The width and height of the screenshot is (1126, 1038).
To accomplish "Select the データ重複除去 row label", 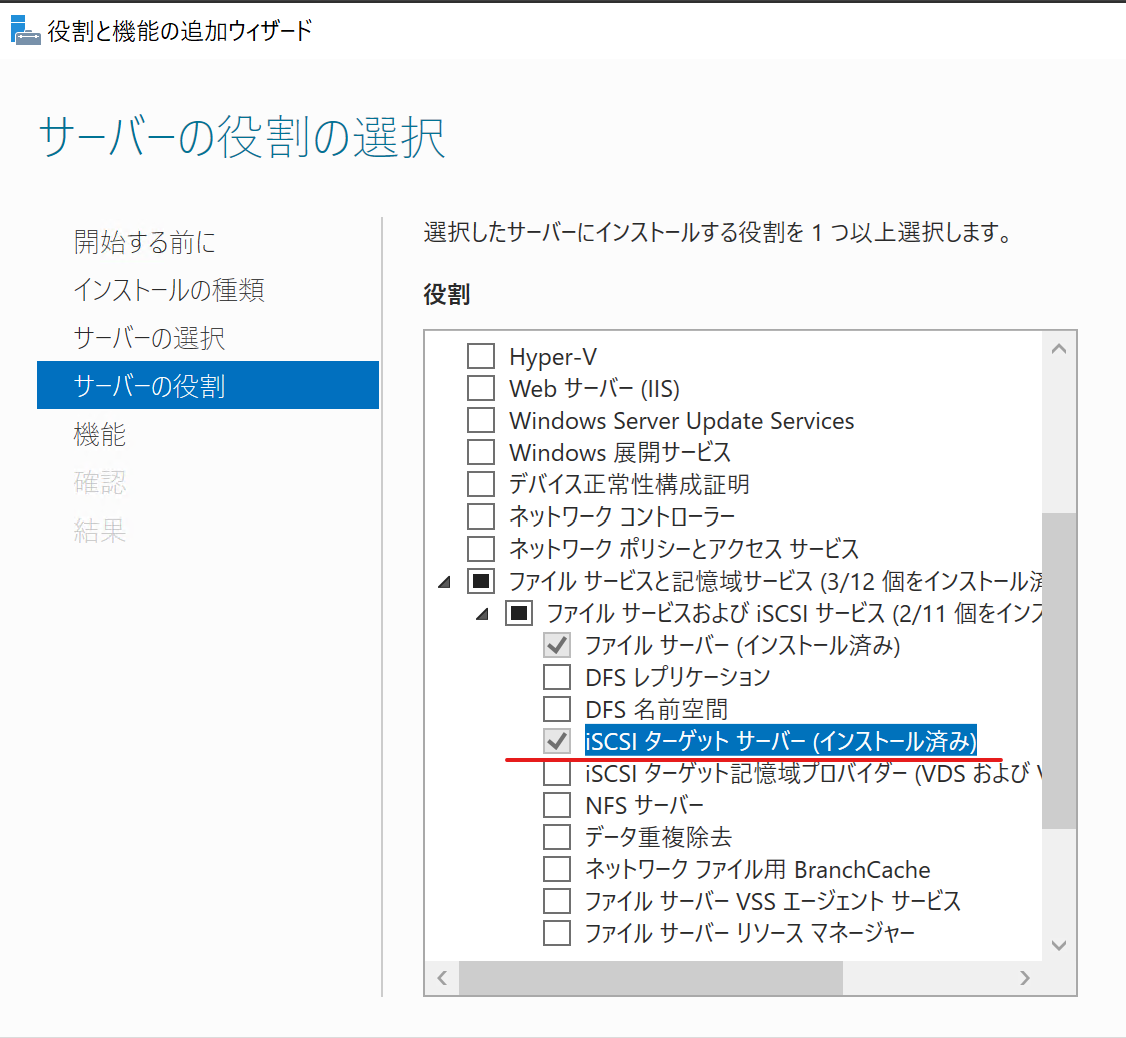I will point(659,837).
